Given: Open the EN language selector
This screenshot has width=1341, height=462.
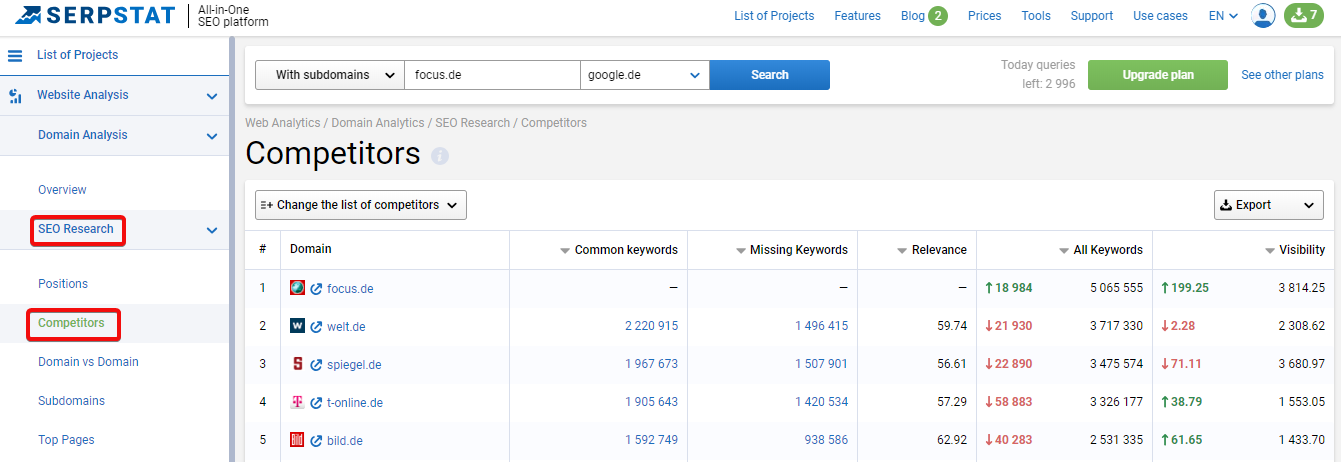Looking at the screenshot, I should click(x=1223, y=16).
